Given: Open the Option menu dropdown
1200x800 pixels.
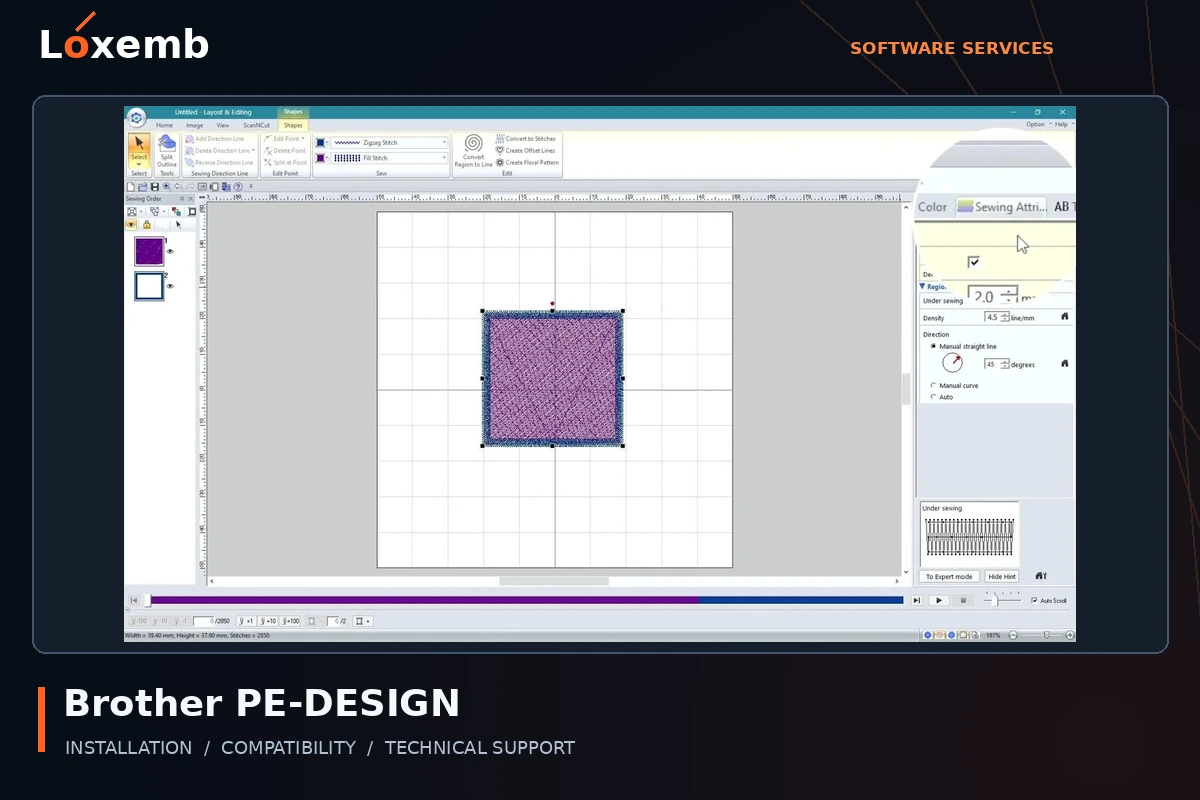Looking at the screenshot, I should point(1038,125).
